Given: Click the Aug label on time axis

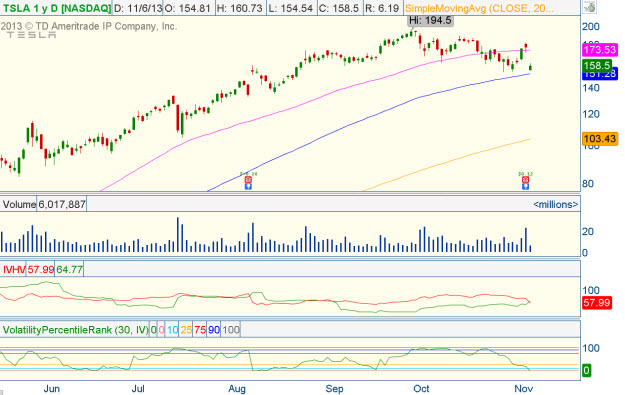Looking at the screenshot, I should coord(237,389).
